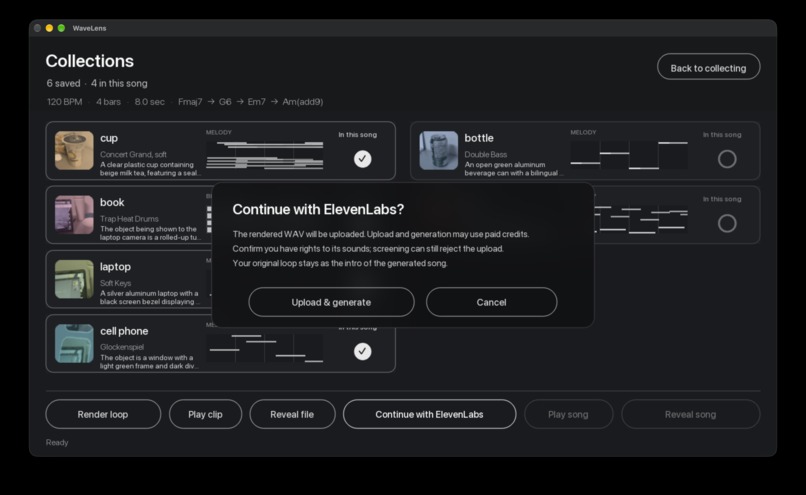Screen dimensions: 806x495
Task: Minimize window with yellow button
Action: click(x=49, y=28)
